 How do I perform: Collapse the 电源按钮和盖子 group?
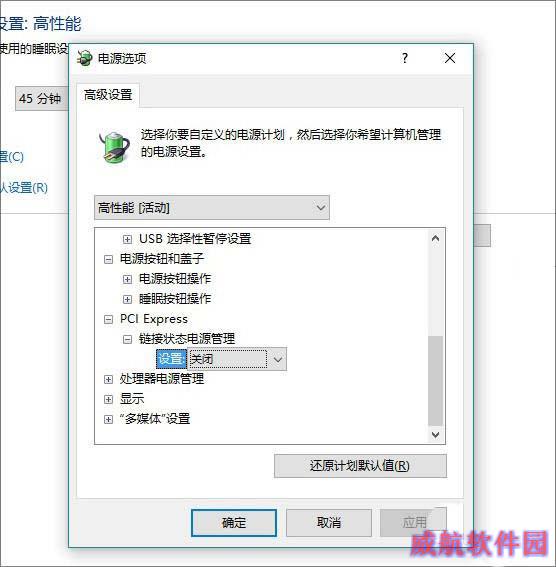pos(108,259)
